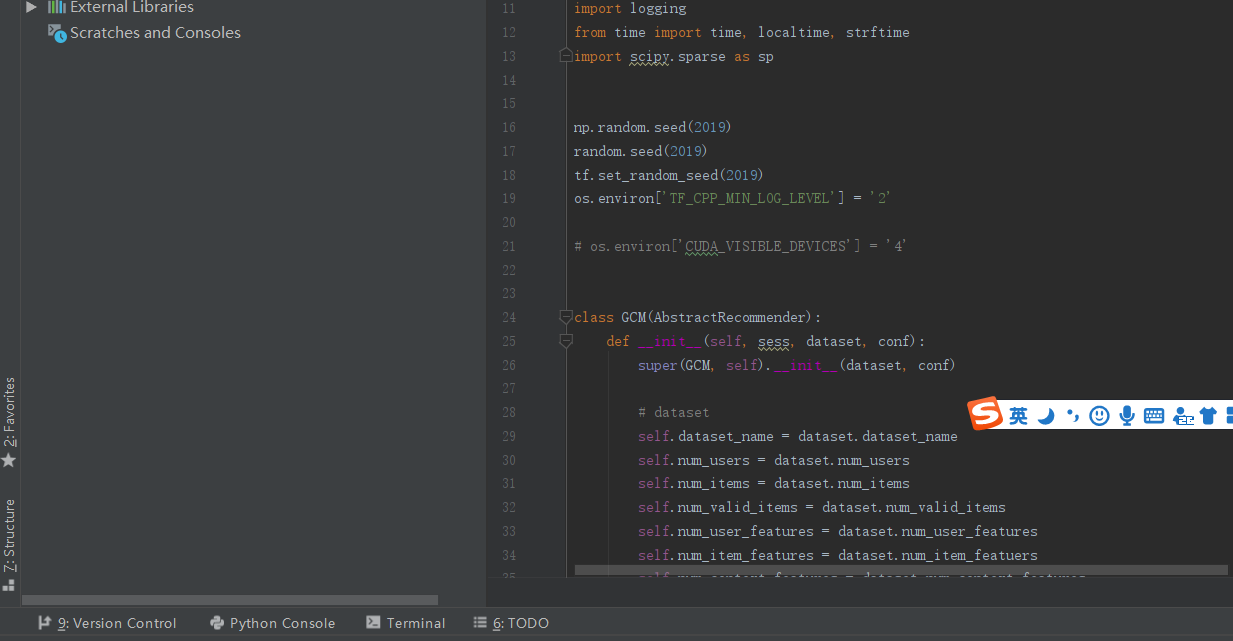Click the 'super(GCM, self).__init__' line
The image size is (1233, 641).
[x=796, y=365]
